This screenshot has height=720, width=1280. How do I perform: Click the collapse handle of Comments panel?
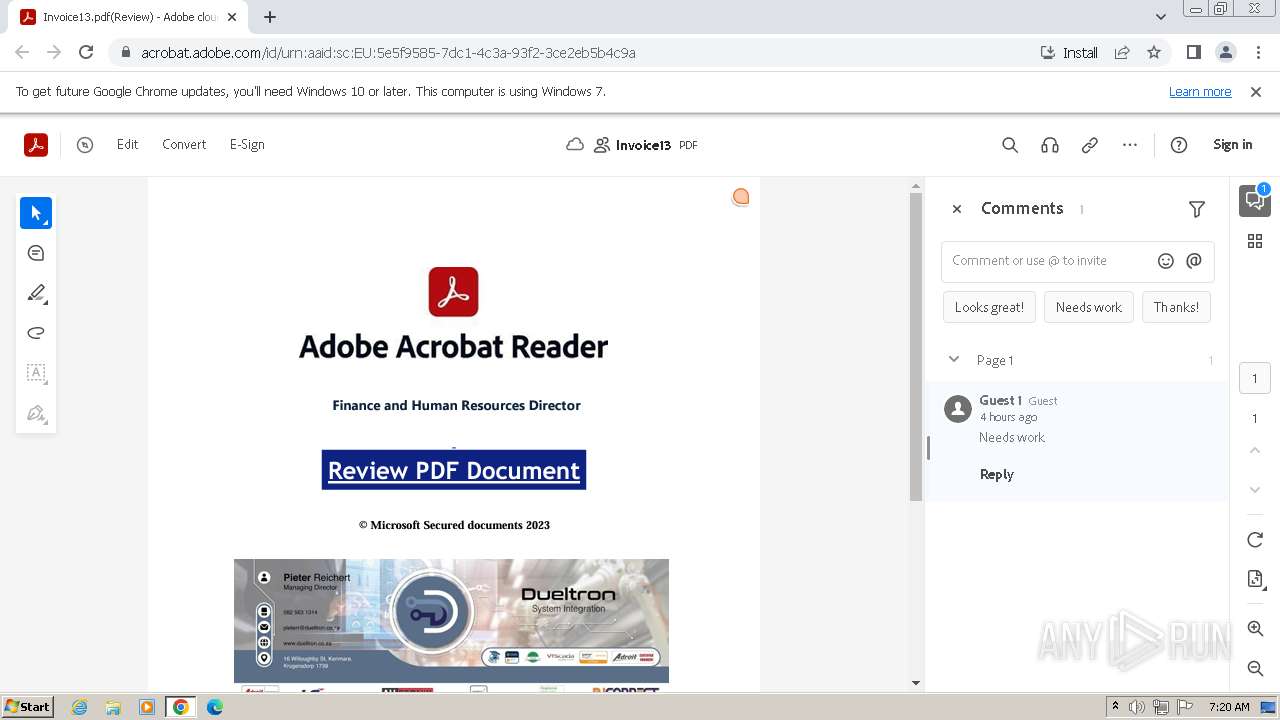click(x=928, y=448)
